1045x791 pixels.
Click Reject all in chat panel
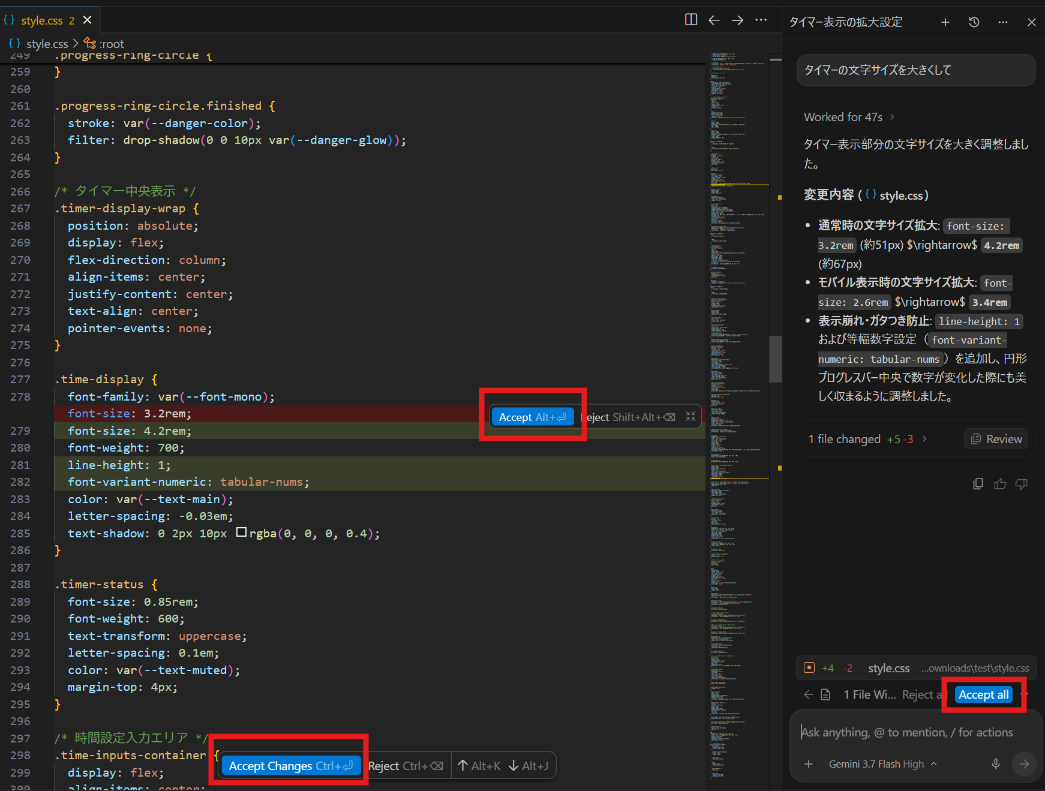coord(922,694)
